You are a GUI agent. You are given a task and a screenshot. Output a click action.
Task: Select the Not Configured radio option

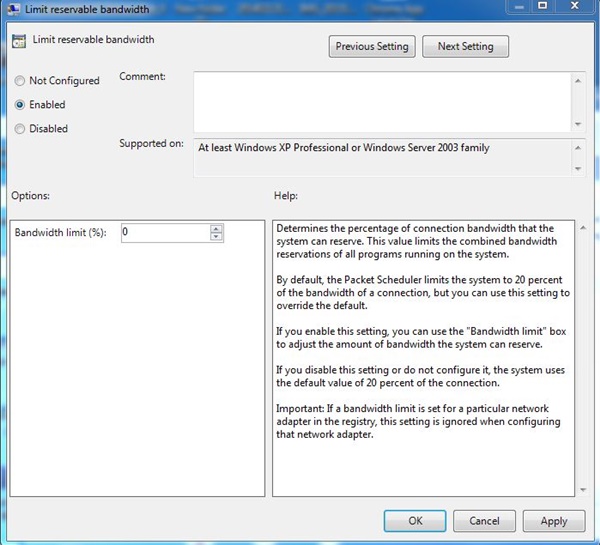(20, 80)
